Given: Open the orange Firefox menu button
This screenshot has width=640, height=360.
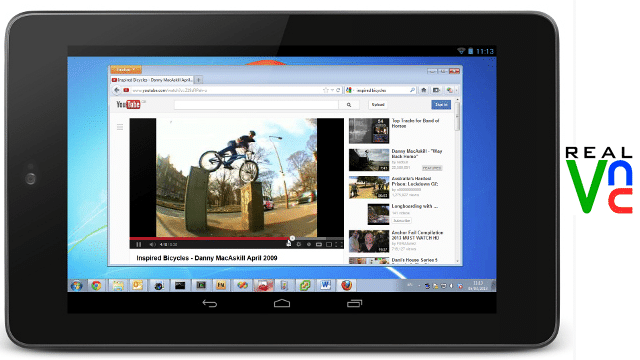Looking at the screenshot, I should pyautogui.click(x=126, y=70).
